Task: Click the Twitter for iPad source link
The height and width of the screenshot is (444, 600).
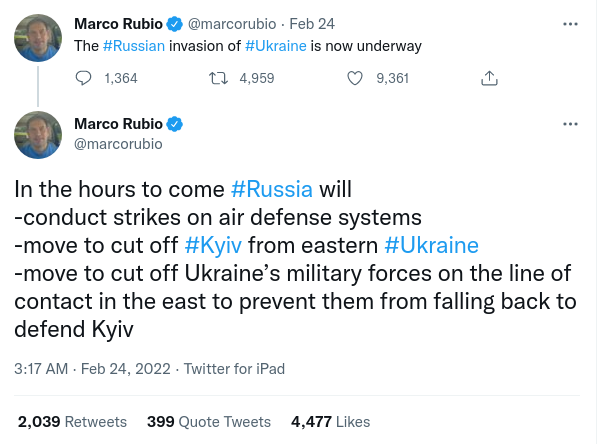Action: 235,369
